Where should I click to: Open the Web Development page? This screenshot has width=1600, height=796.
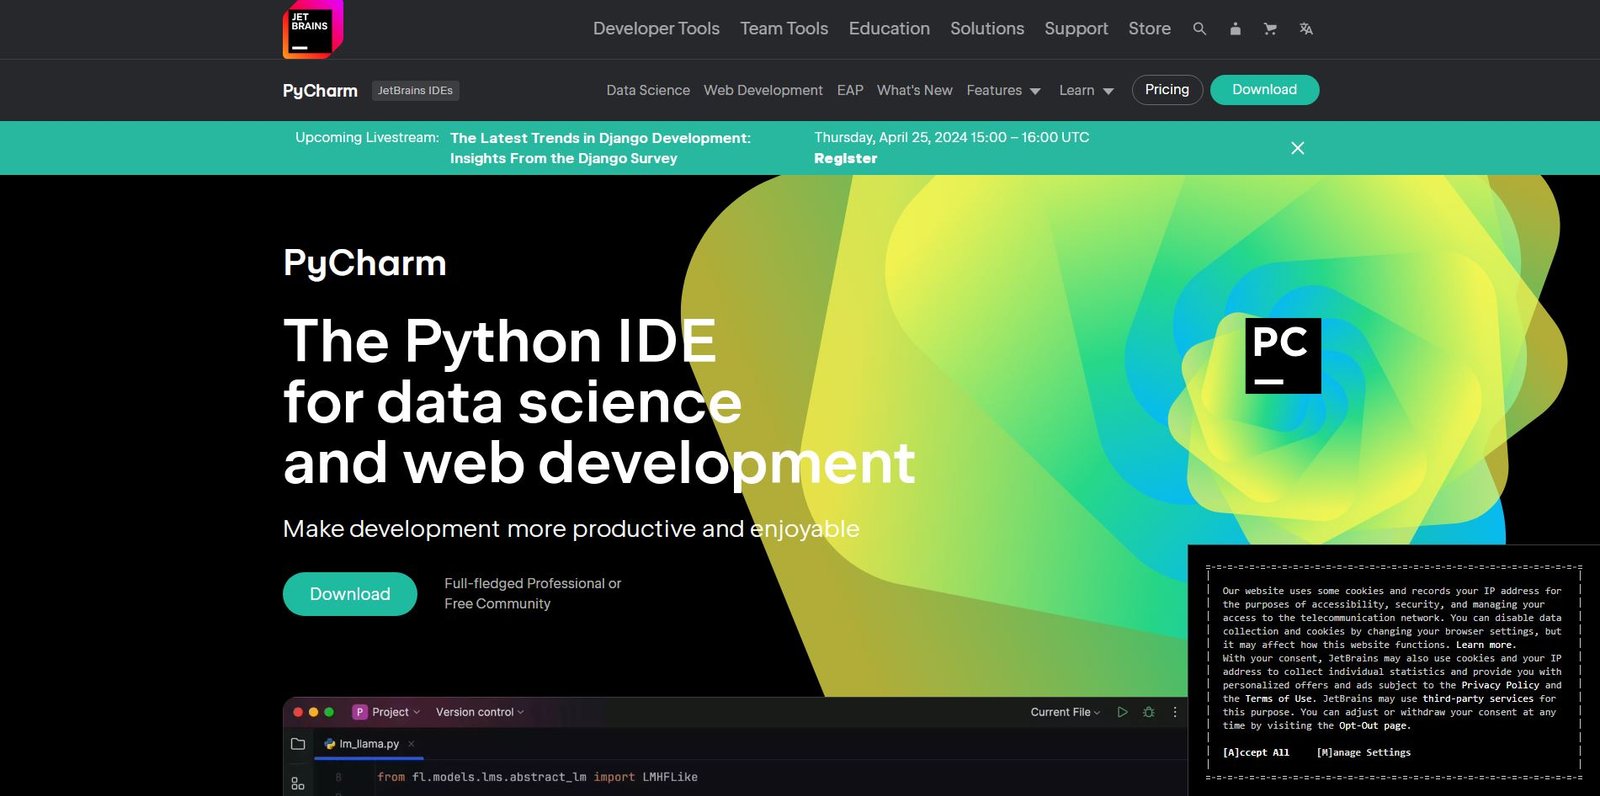tap(763, 90)
